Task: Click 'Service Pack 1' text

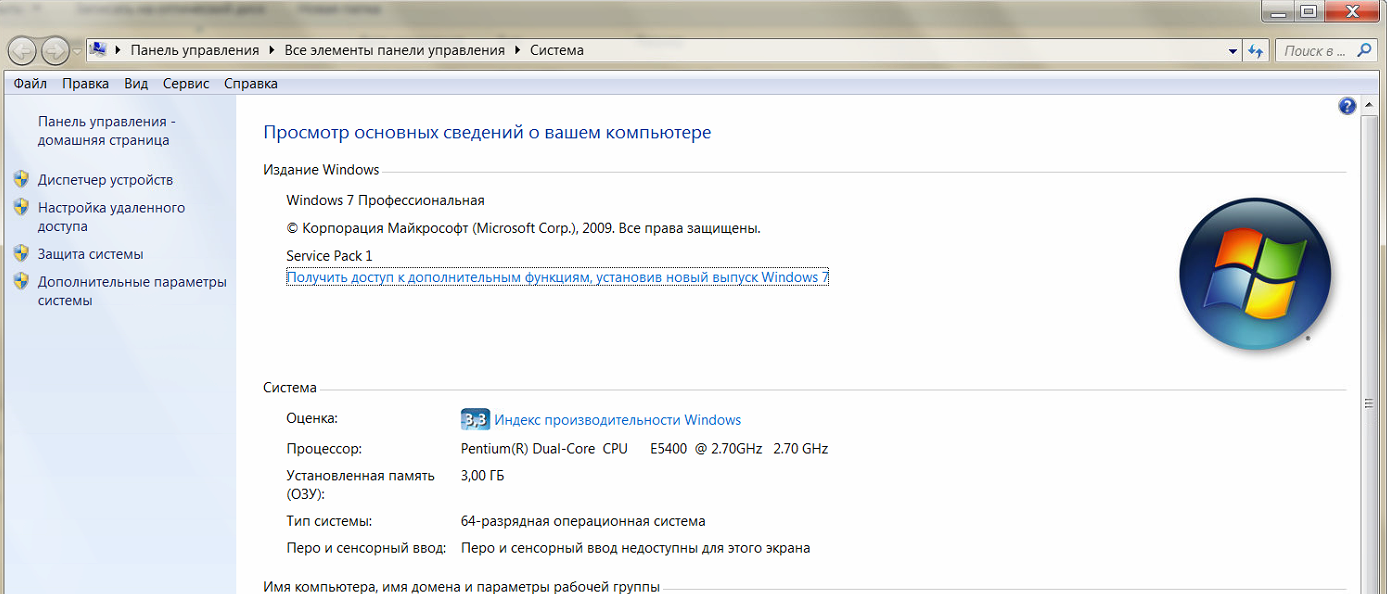Action: (x=329, y=256)
